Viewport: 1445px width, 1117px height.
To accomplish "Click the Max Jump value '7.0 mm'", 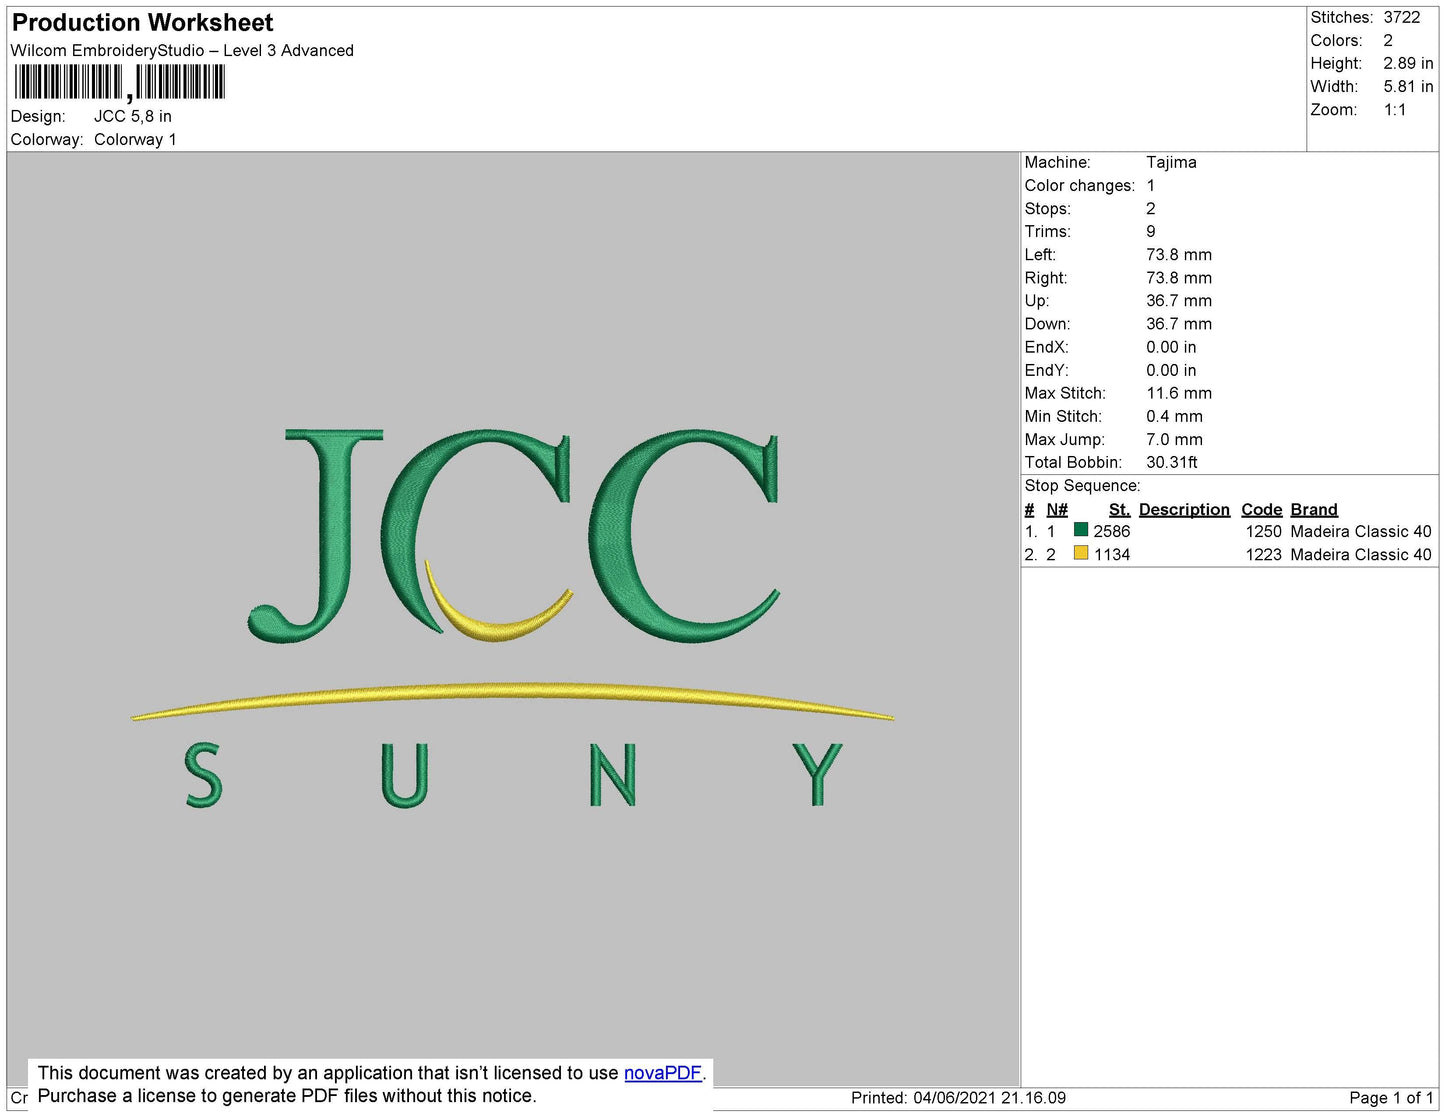I will tap(1174, 439).
